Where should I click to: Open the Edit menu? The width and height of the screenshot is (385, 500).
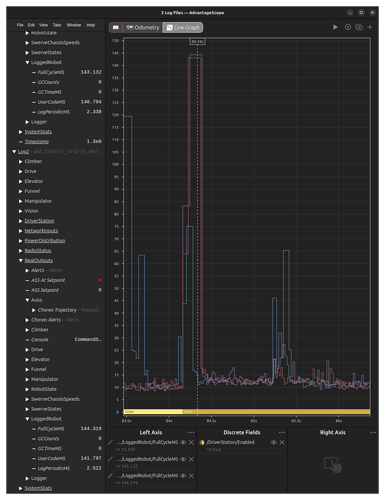click(x=31, y=25)
